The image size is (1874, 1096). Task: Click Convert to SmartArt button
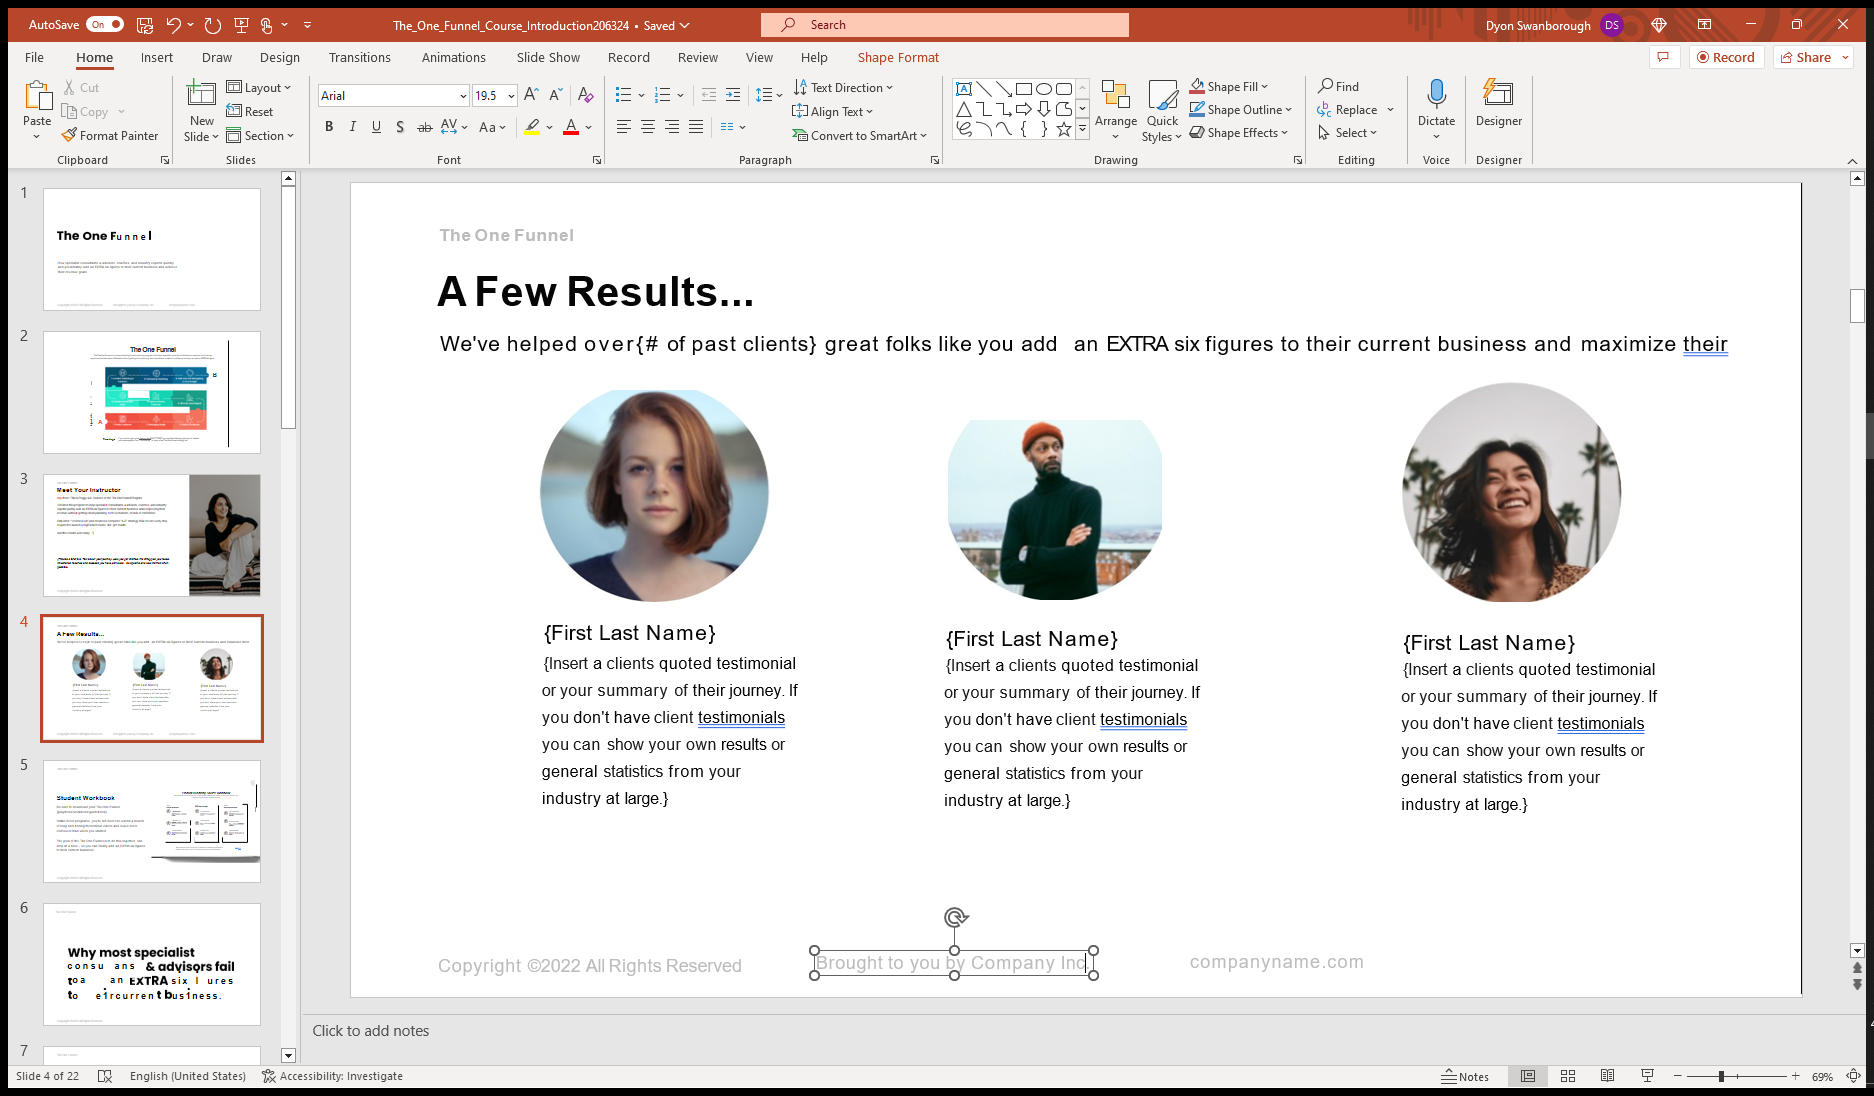point(860,136)
